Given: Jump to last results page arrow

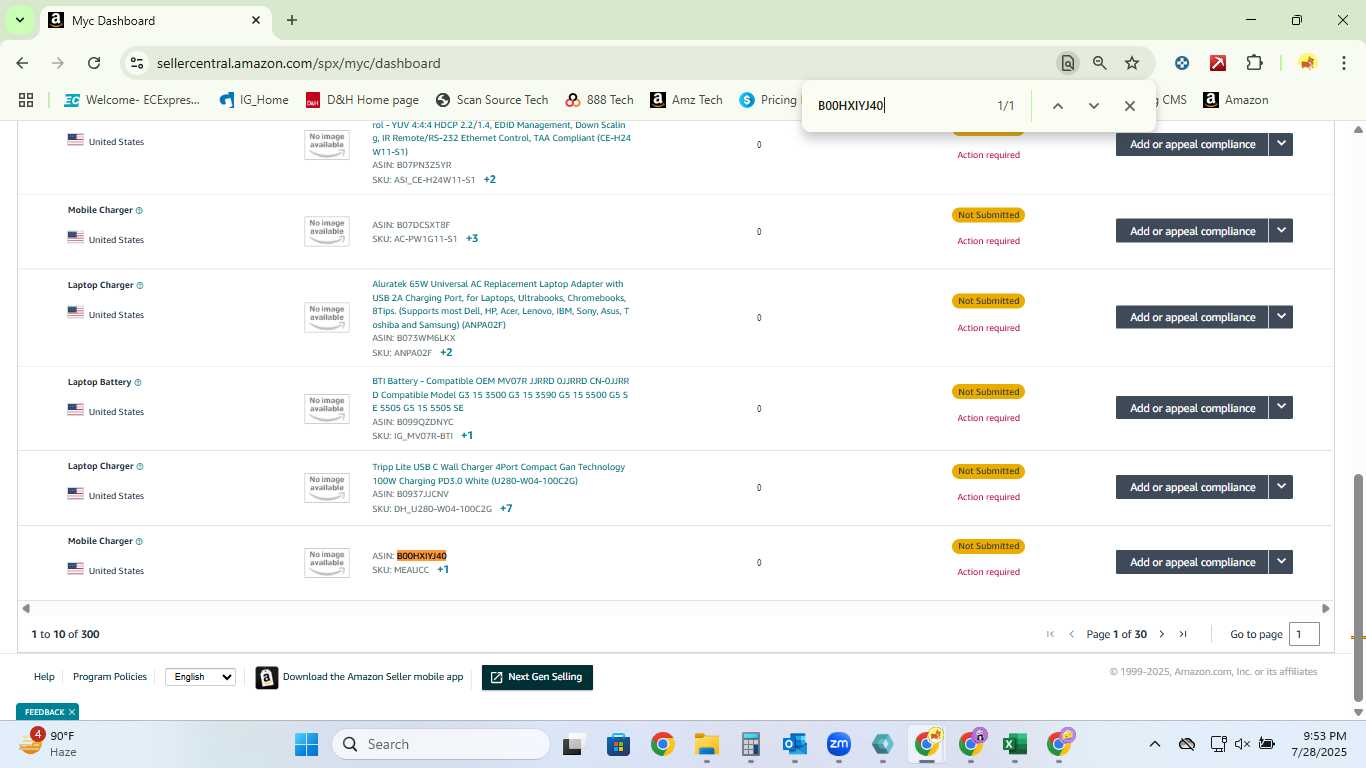Looking at the screenshot, I should tap(1183, 634).
